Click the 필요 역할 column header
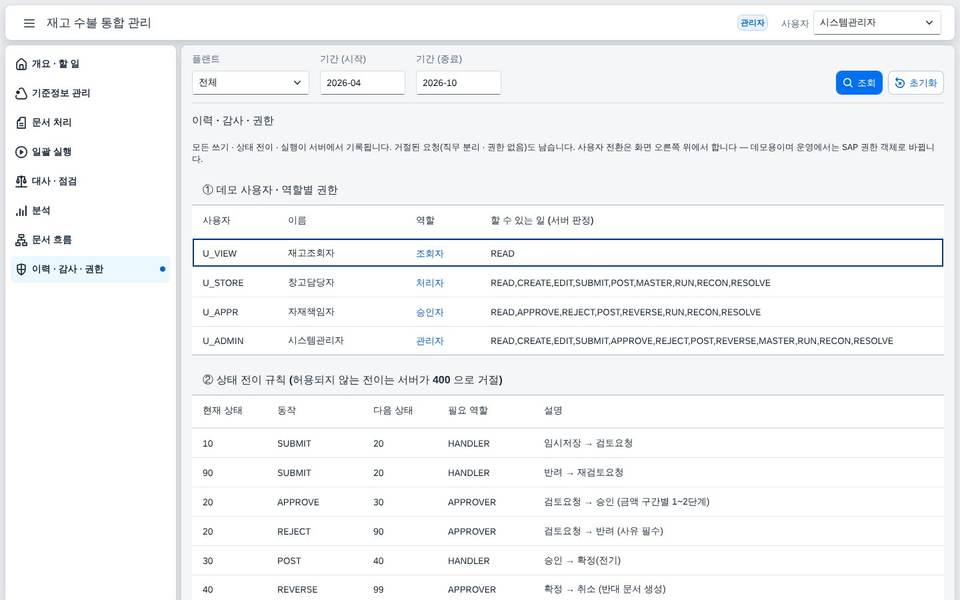This screenshot has height=600, width=960. 468,411
